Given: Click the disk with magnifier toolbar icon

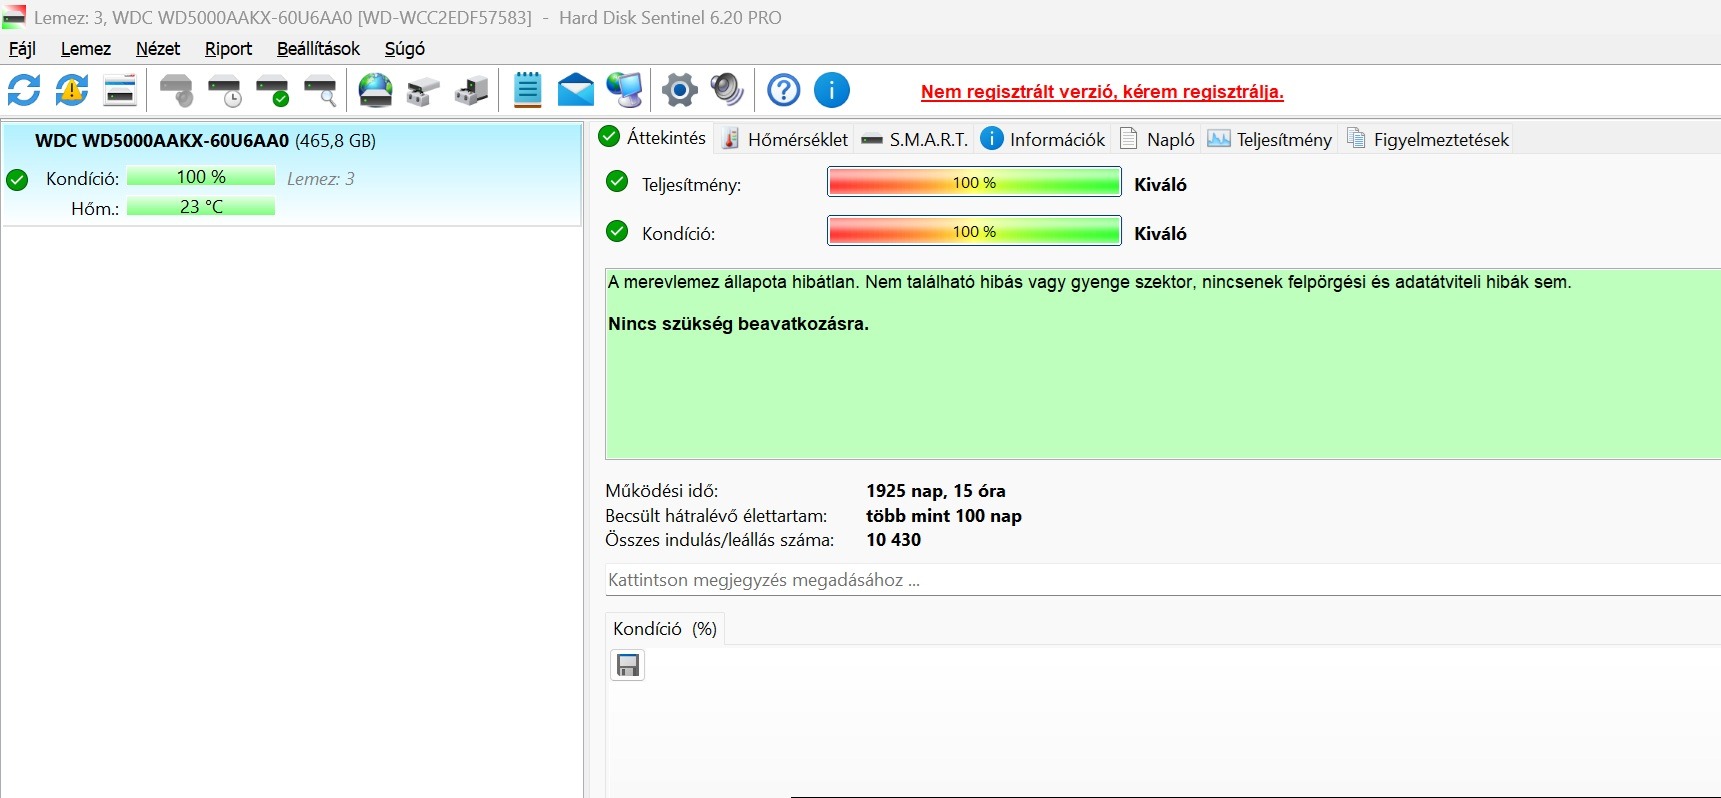Looking at the screenshot, I should (320, 90).
